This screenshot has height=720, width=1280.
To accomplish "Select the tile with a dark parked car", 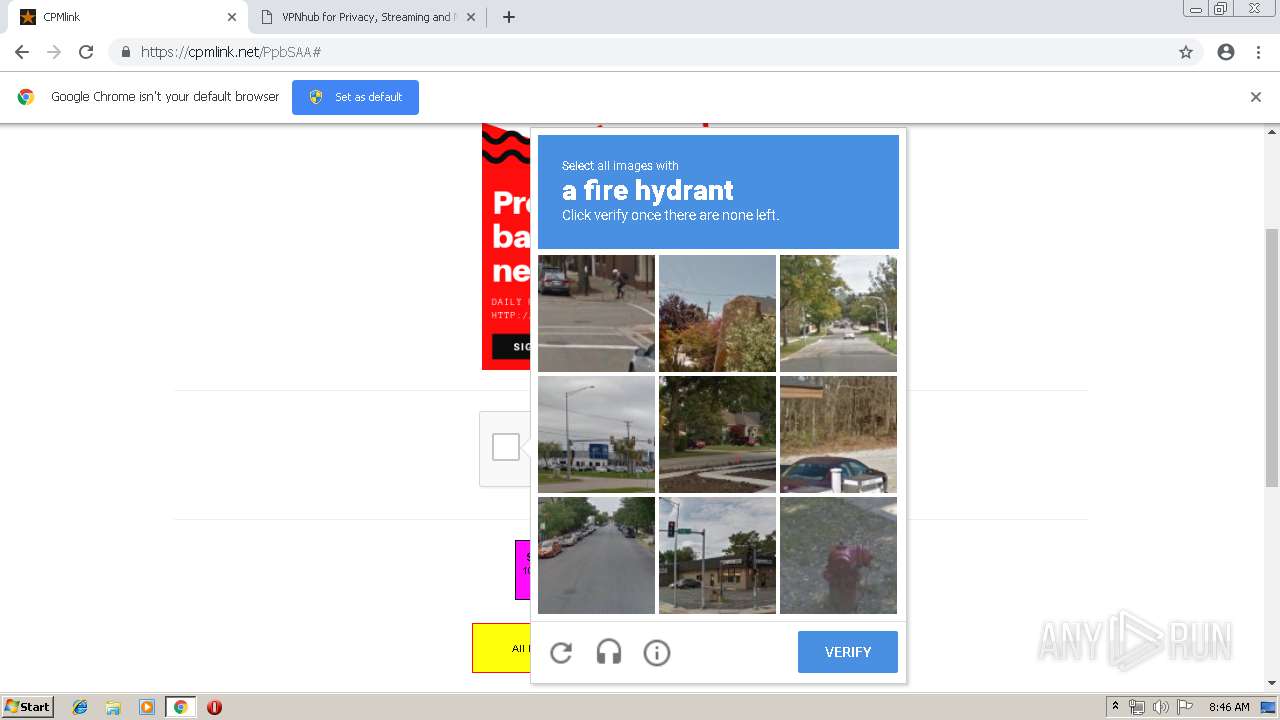I will point(838,434).
